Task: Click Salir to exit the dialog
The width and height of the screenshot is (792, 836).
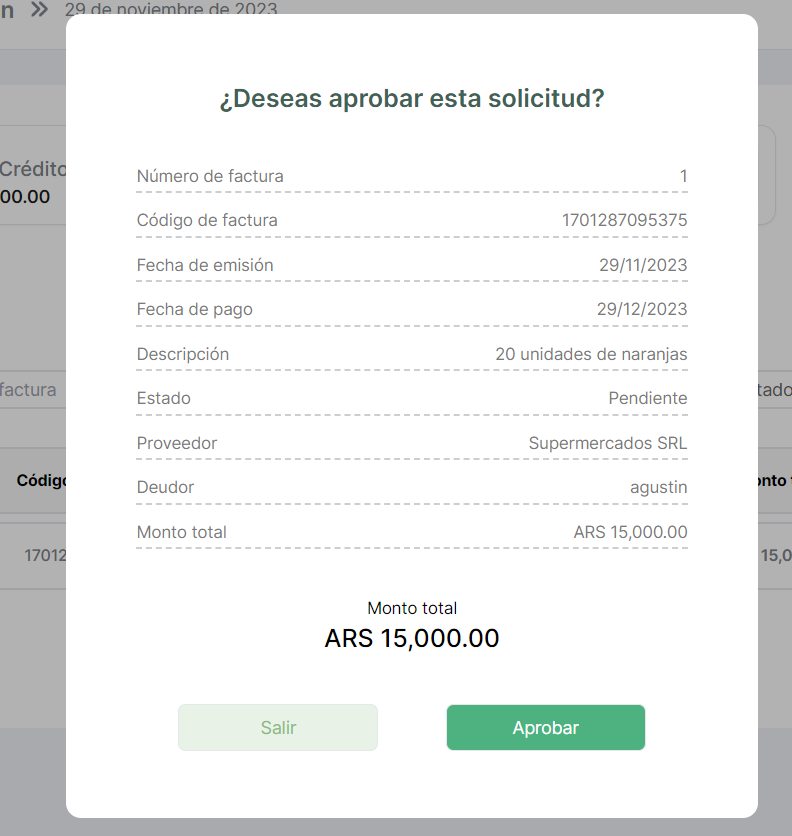Action: 278,728
